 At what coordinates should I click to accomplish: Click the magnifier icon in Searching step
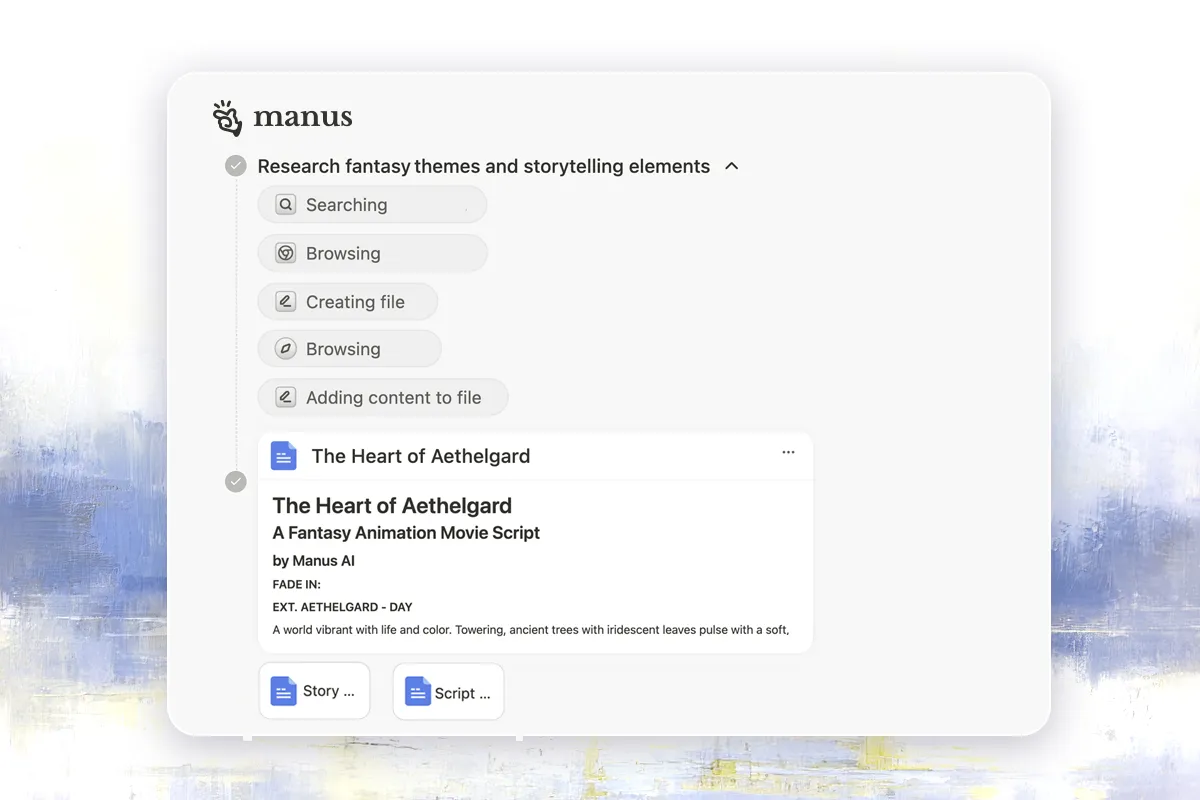tap(285, 205)
